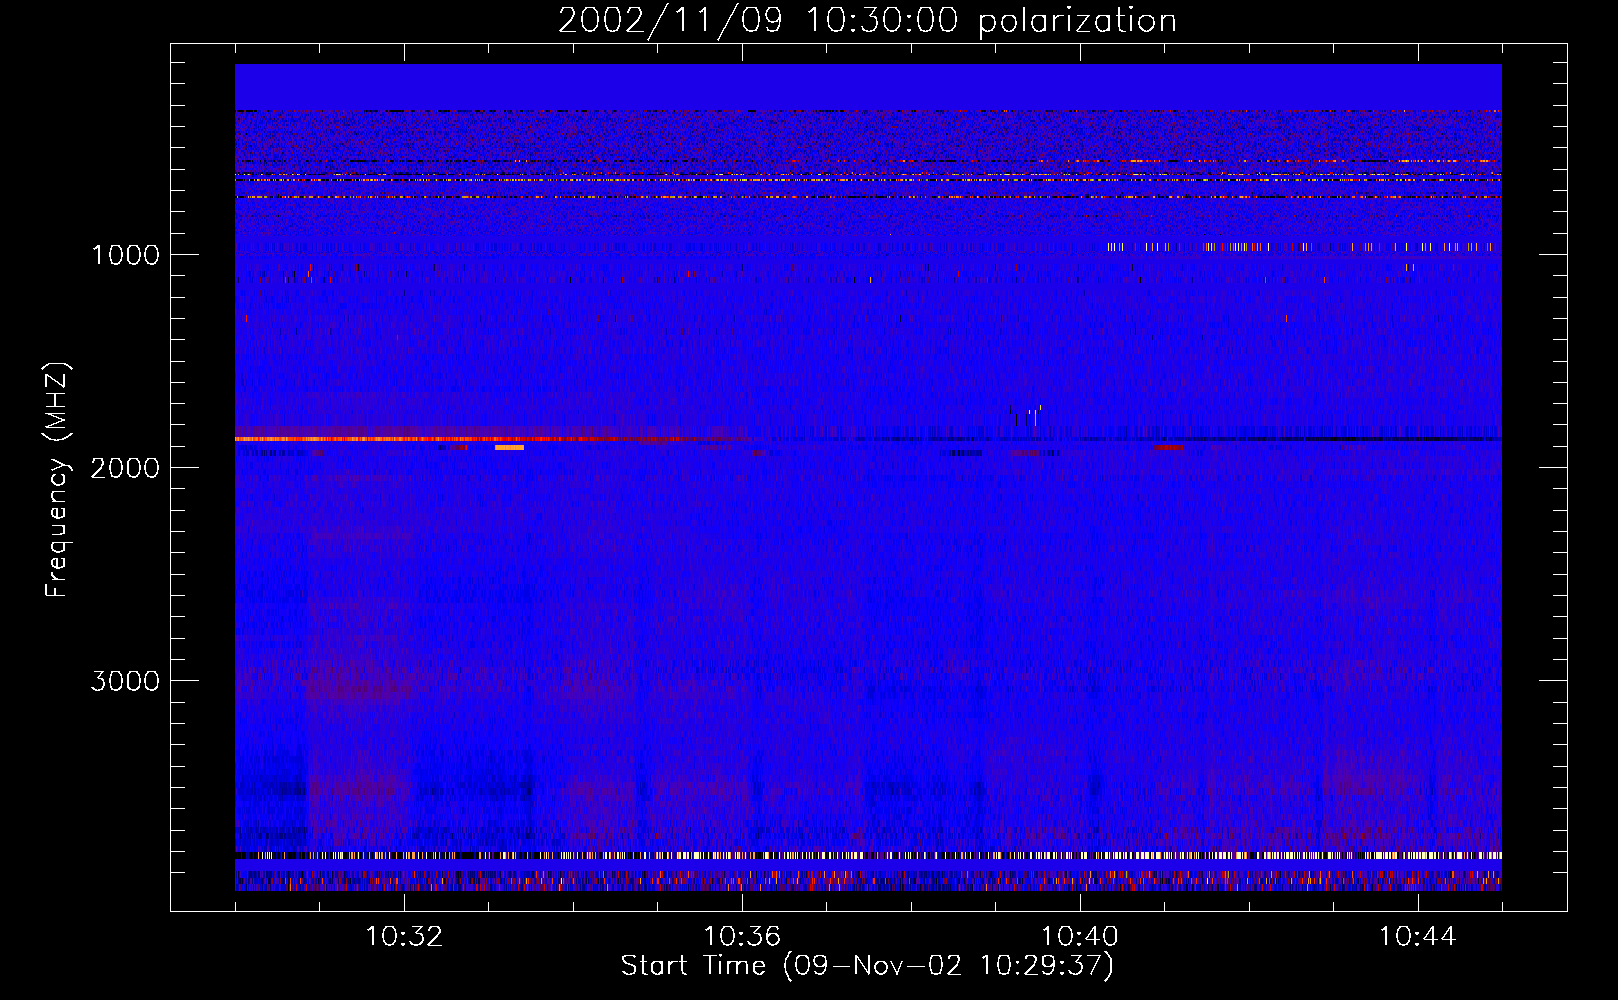Click the 1000 frequency tick label
Image resolution: width=1618 pixels, height=1000 pixels.
click(x=126, y=255)
